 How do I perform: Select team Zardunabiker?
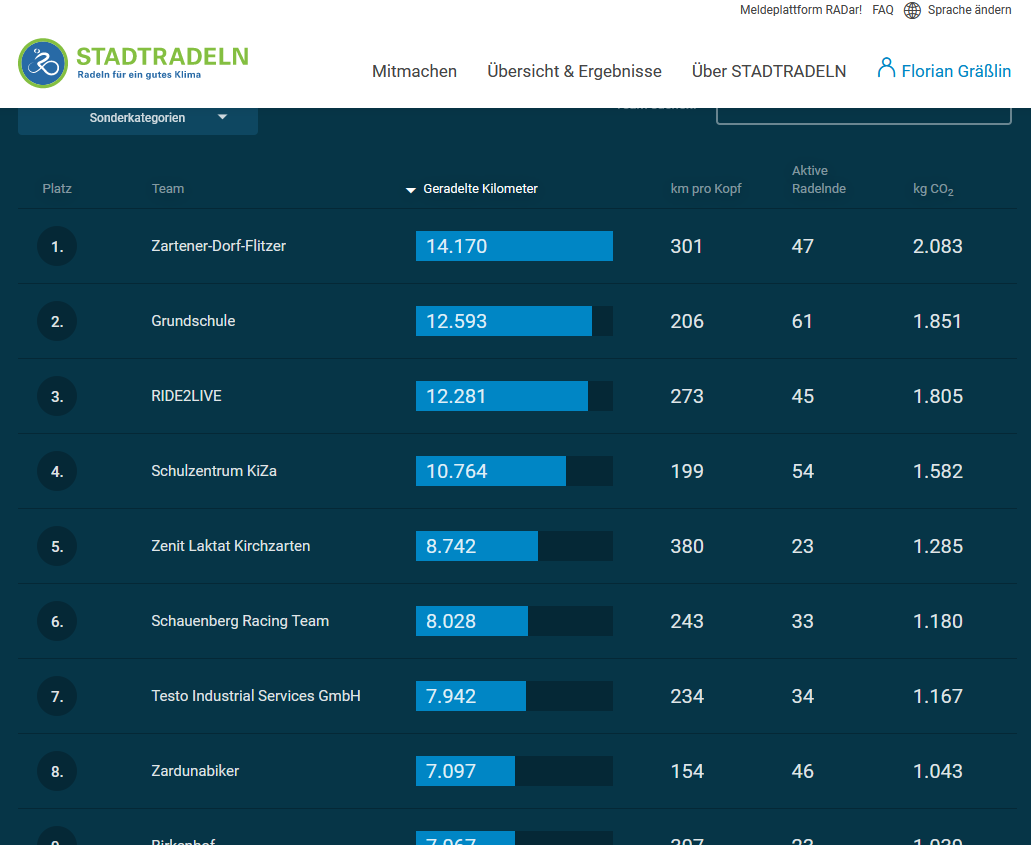[195, 771]
